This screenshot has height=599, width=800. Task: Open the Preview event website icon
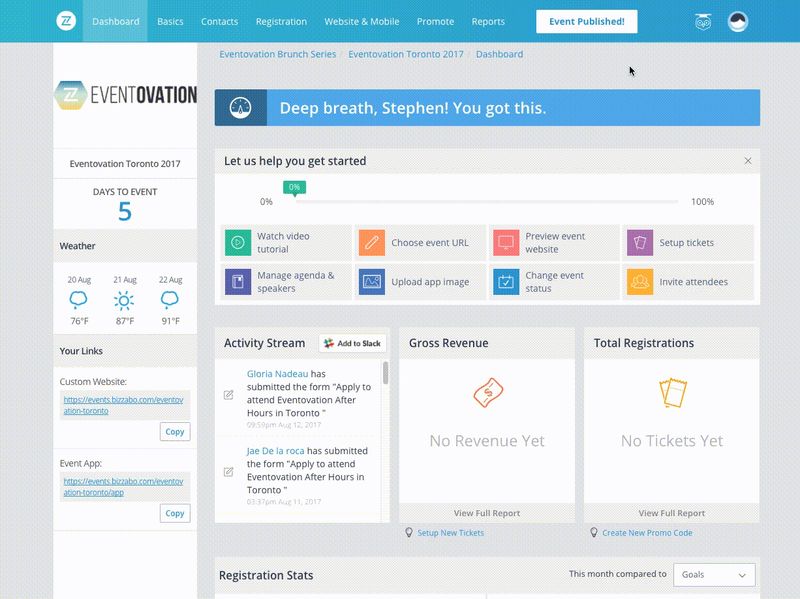click(503, 241)
